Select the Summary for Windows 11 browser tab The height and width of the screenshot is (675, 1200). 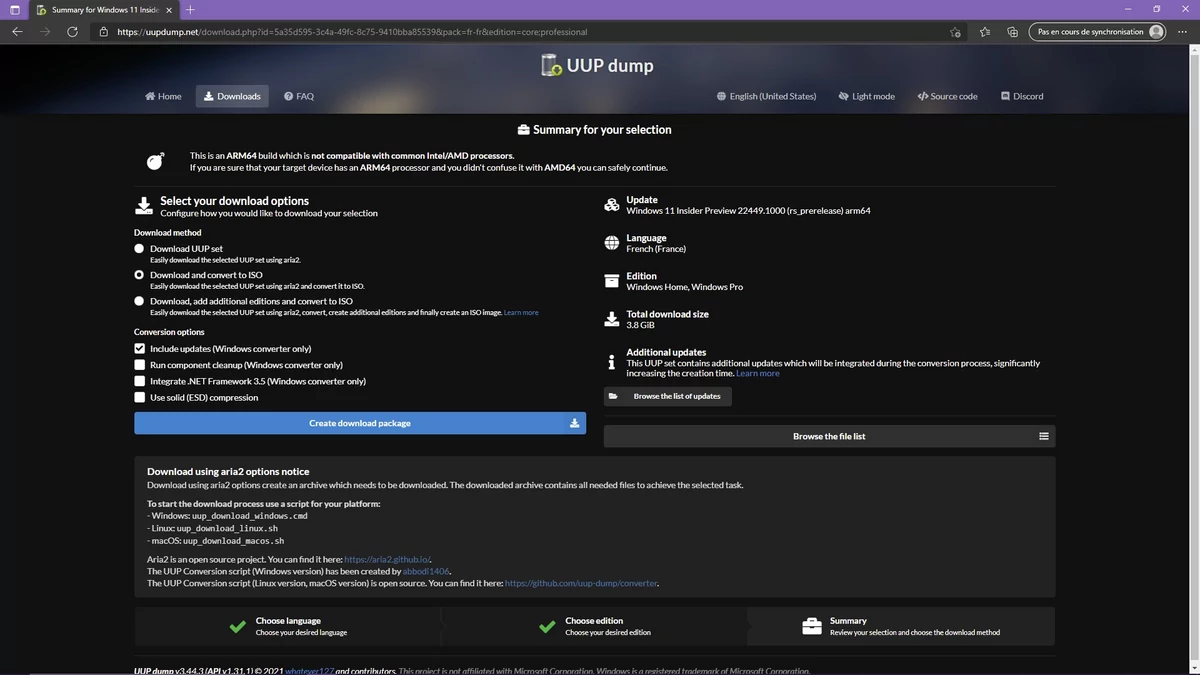point(100,9)
